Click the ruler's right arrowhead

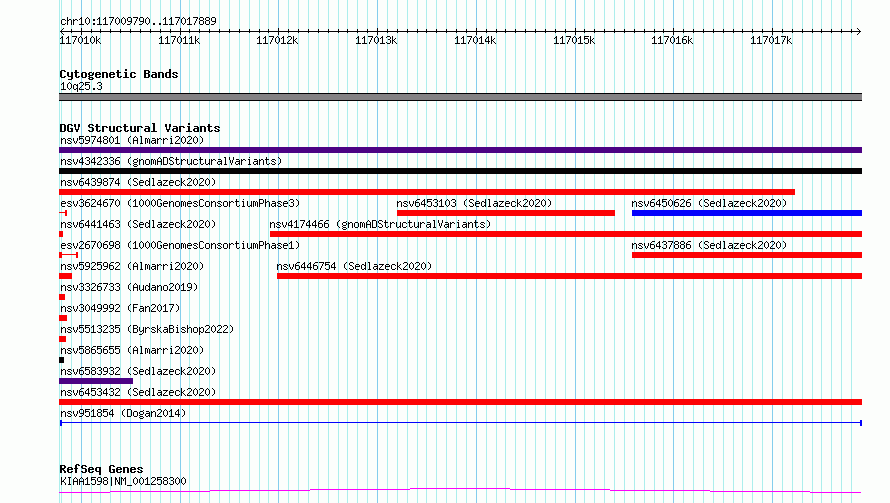(858, 31)
